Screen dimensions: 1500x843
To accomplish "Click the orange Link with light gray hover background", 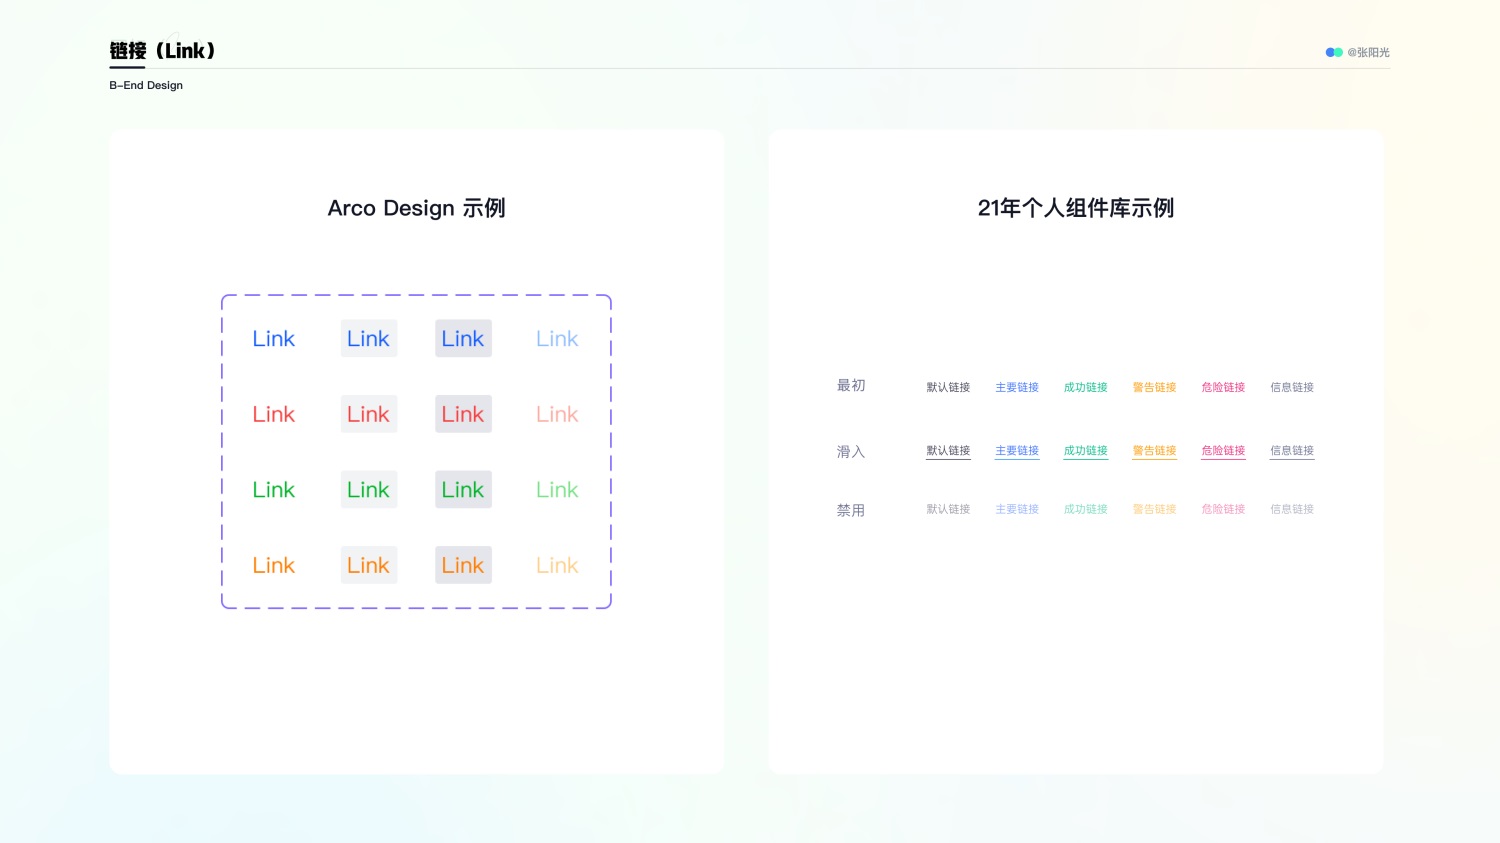I will [369, 565].
